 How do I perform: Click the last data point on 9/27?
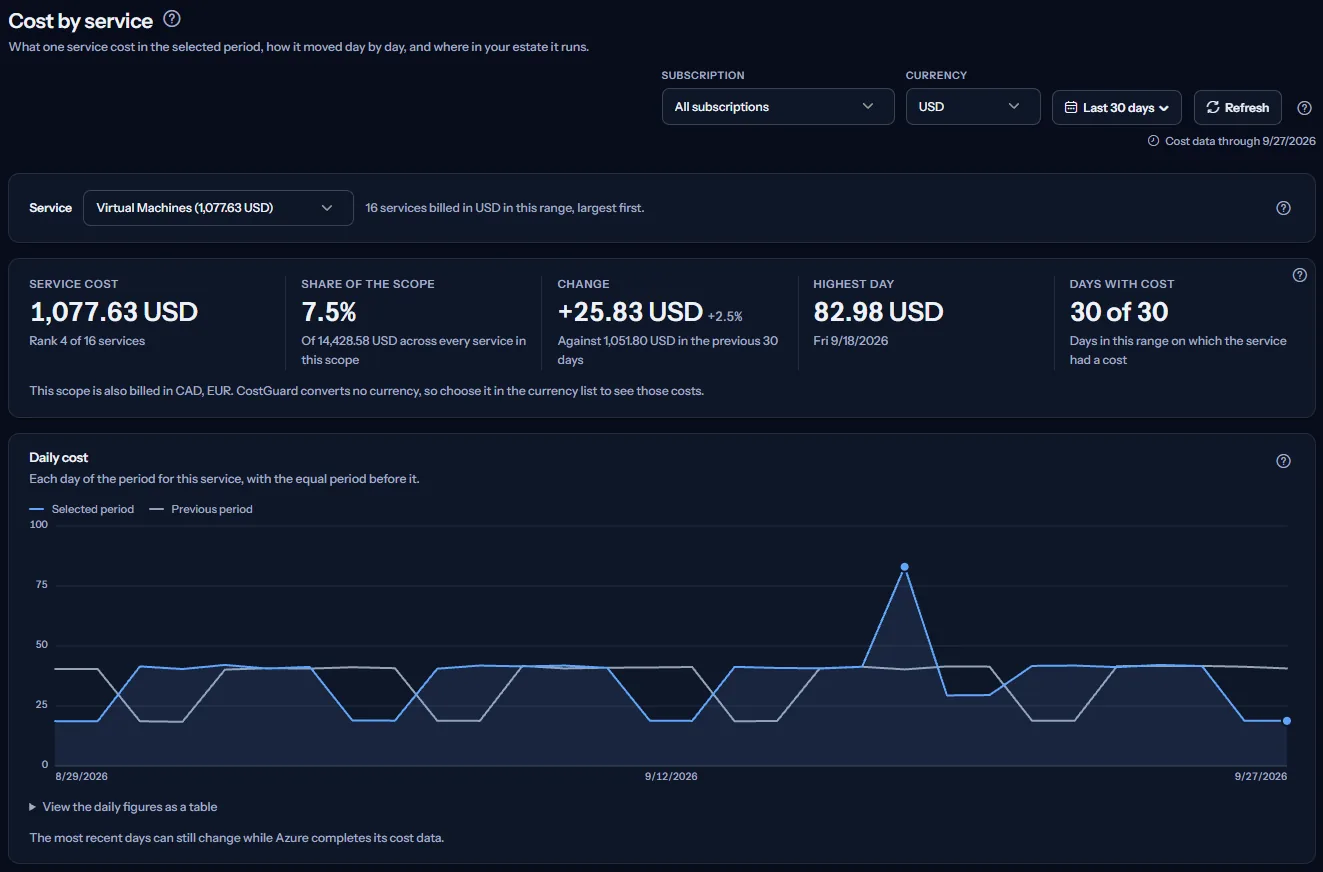(1287, 720)
